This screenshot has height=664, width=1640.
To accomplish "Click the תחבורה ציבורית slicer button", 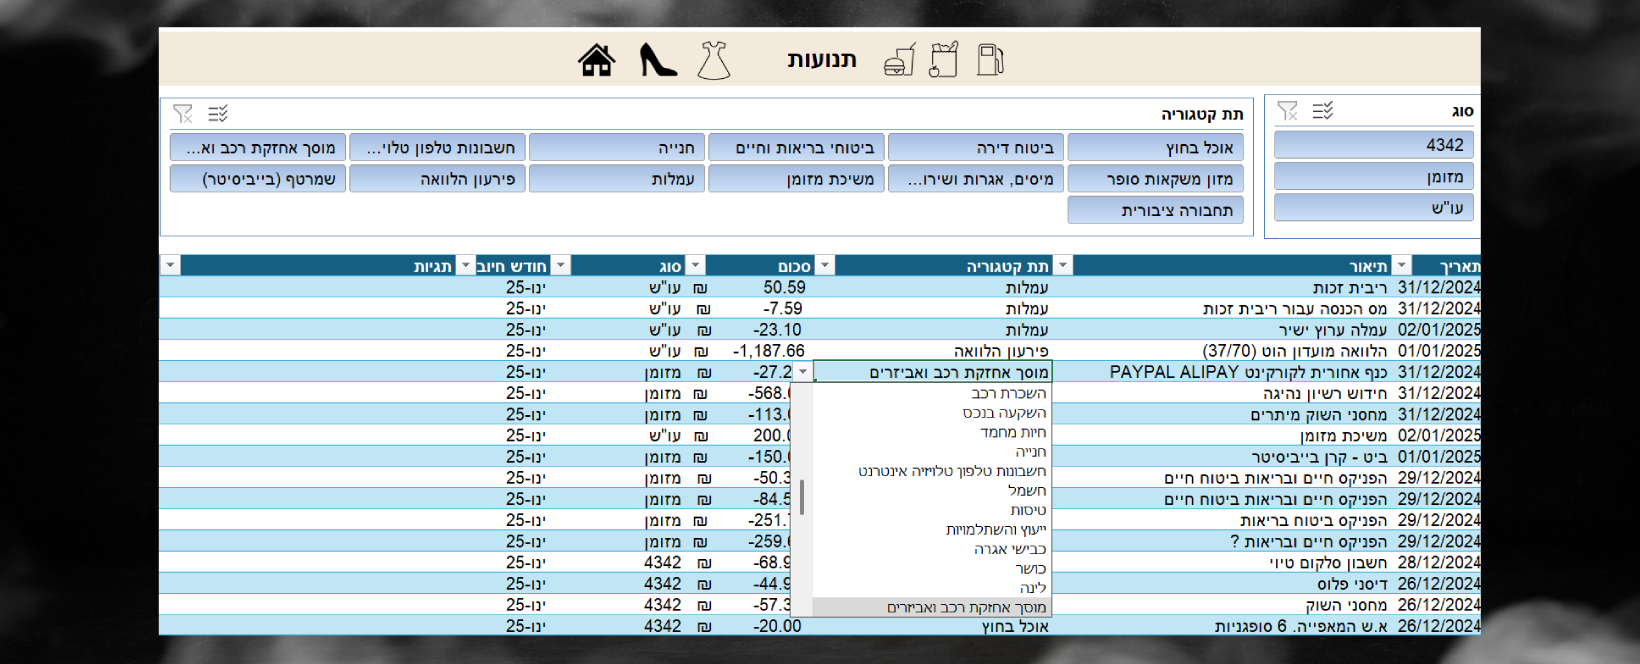I will [1155, 210].
